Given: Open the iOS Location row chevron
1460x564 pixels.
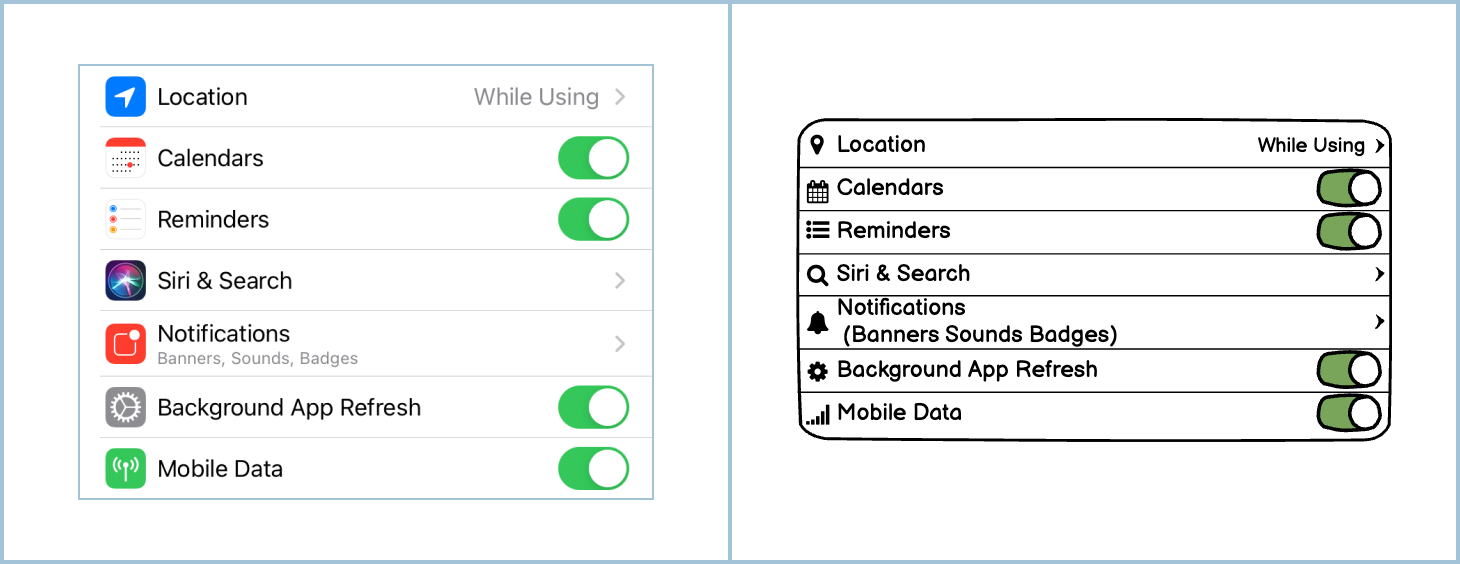Looking at the screenshot, I should (620, 97).
